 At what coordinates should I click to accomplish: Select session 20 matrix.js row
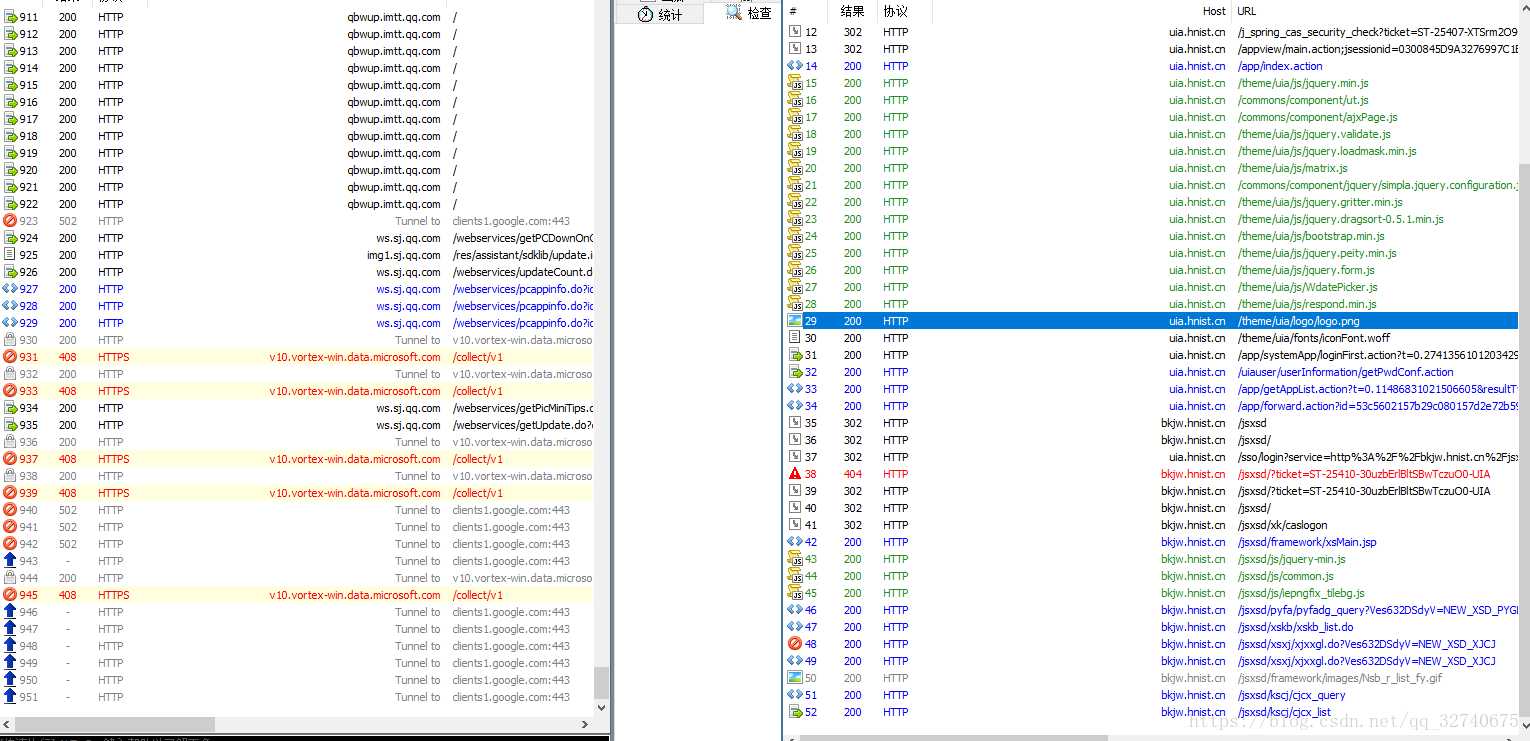(1151, 168)
